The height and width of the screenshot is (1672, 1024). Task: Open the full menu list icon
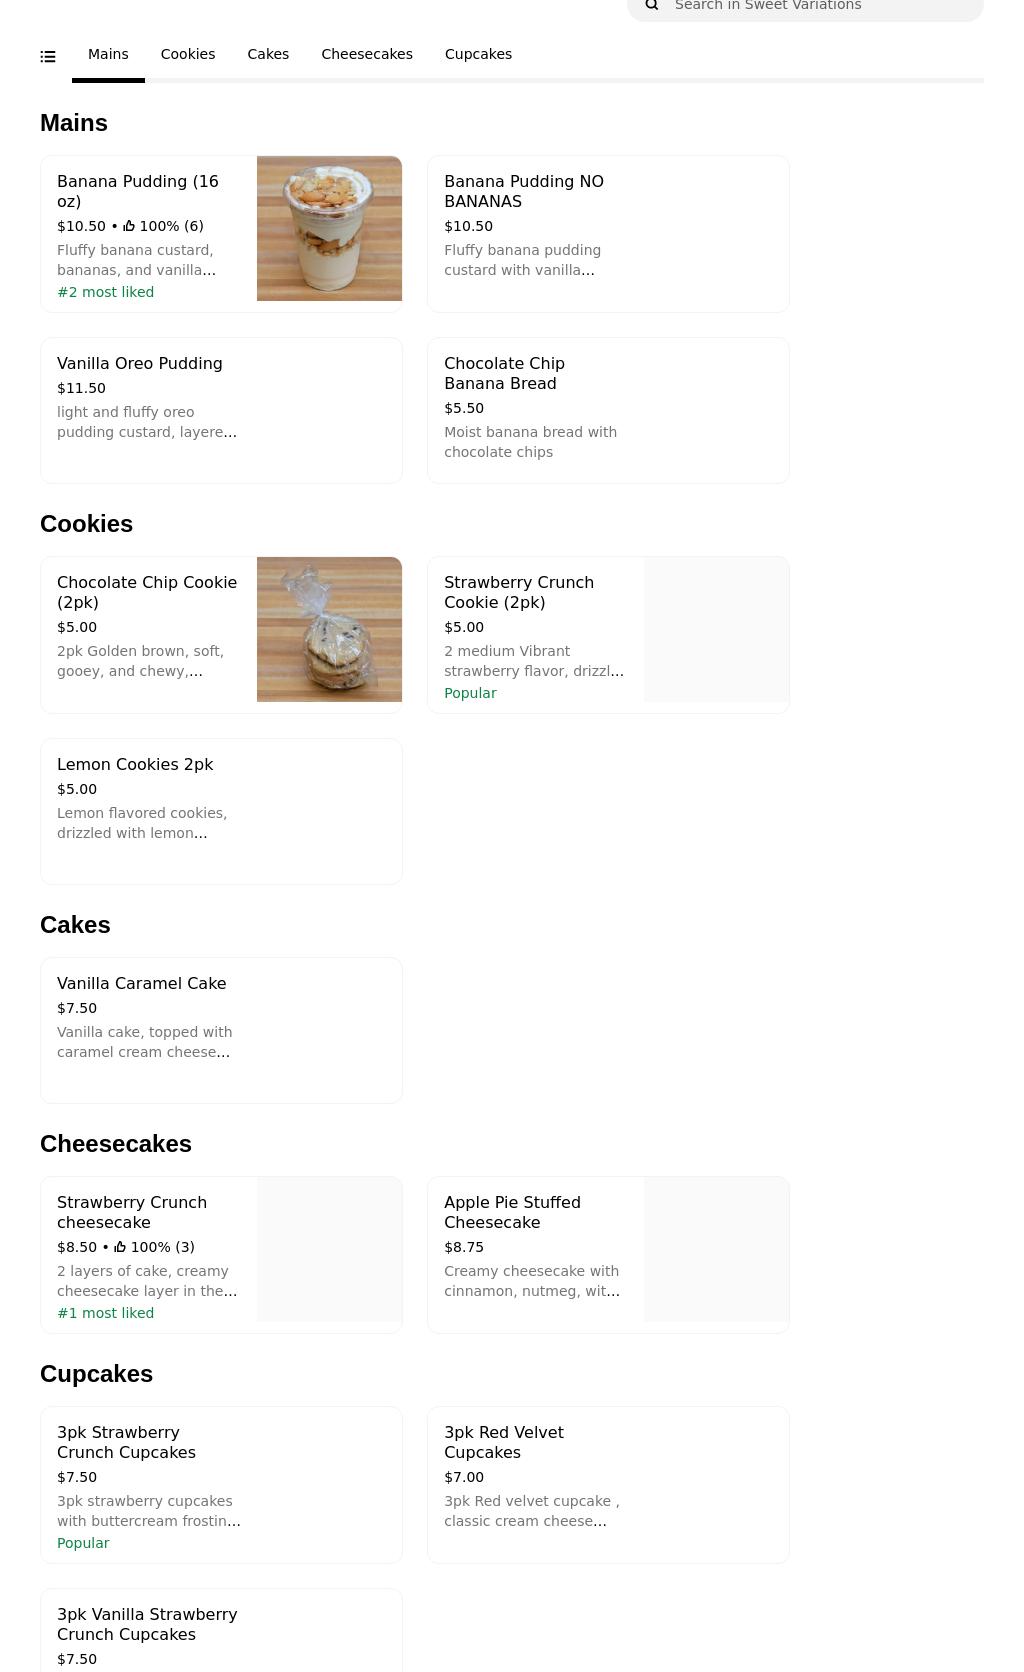[47, 56]
